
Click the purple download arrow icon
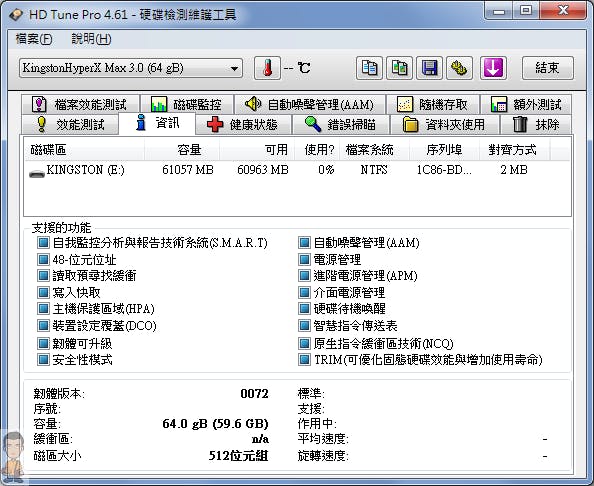[493, 68]
